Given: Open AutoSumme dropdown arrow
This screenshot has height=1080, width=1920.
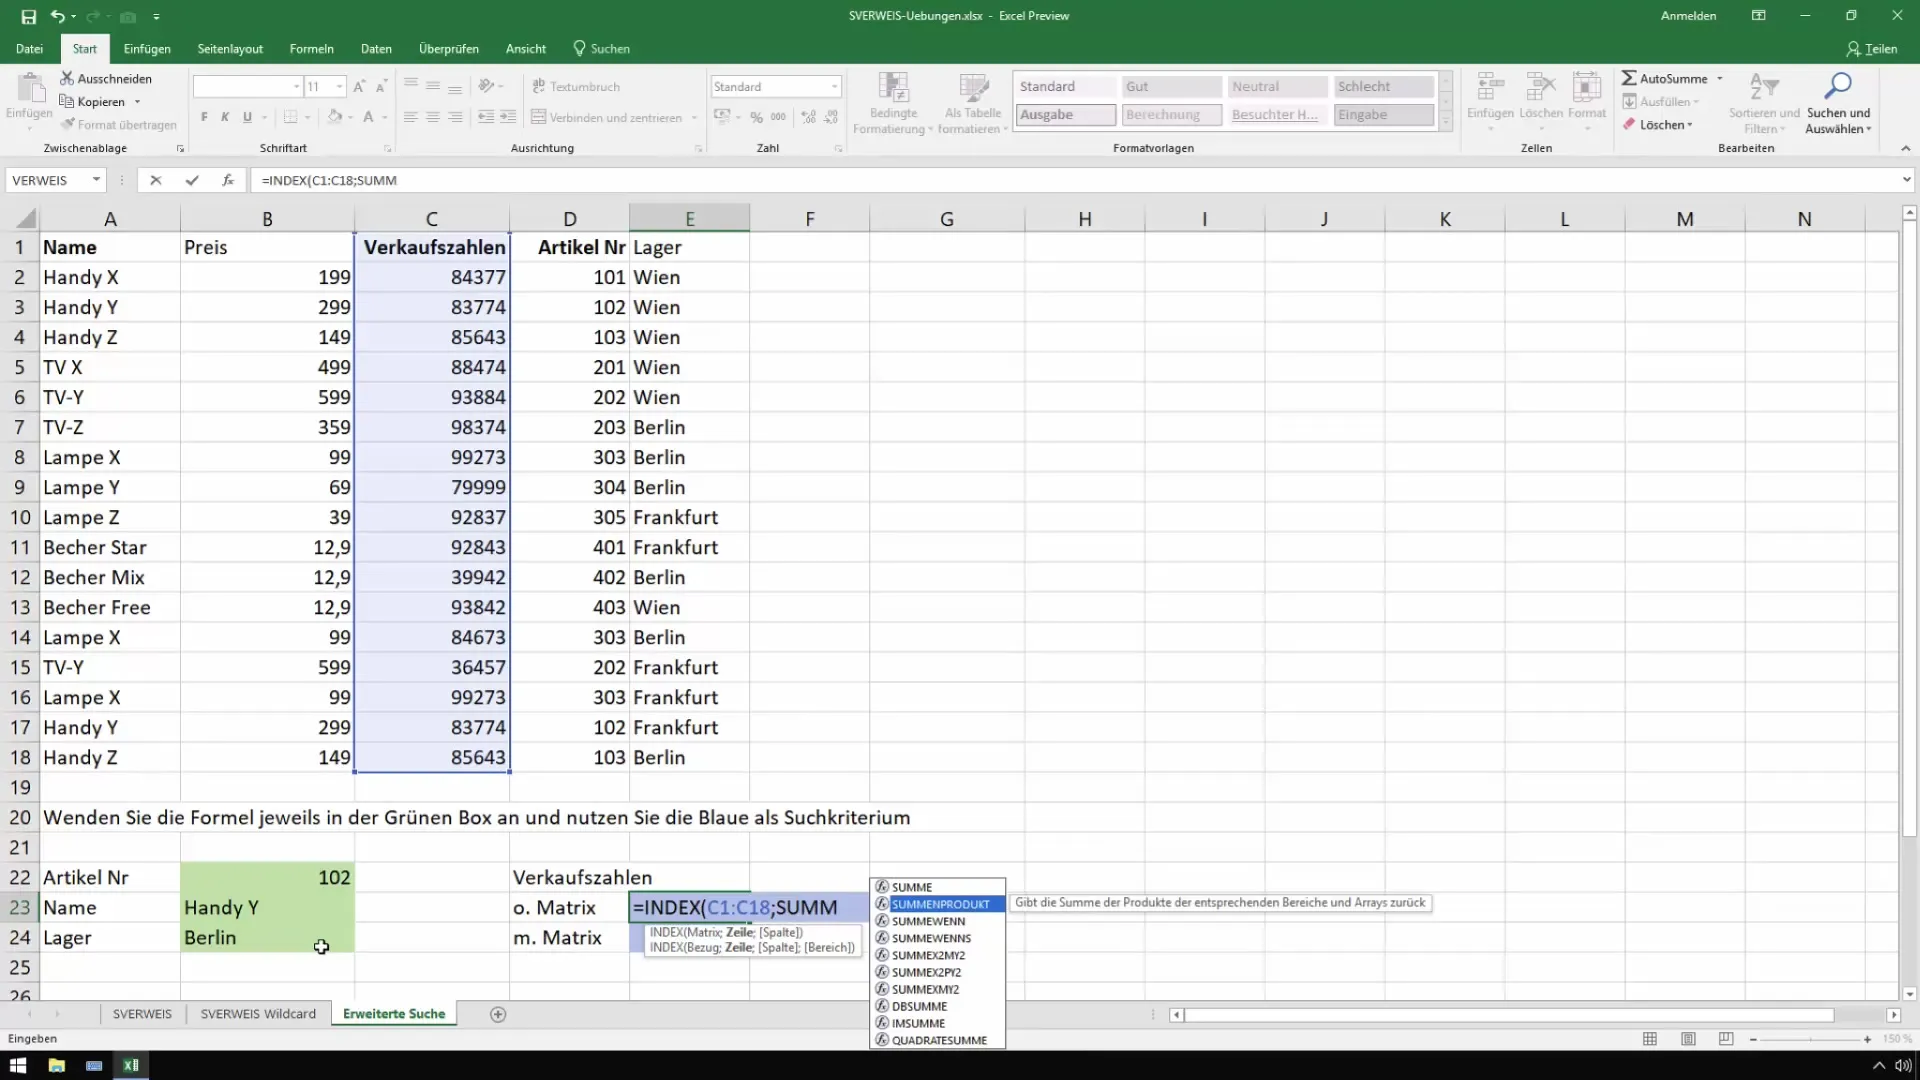Looking at the screenshot, I should click(1720, 78).
